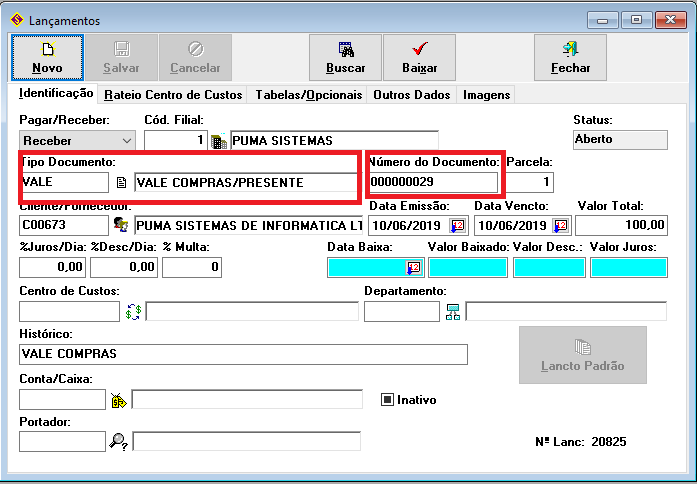This screenshot has width=697, height=484.
Task: Switch to Rateio Centro de Custos tab
Action: [173, 95]
